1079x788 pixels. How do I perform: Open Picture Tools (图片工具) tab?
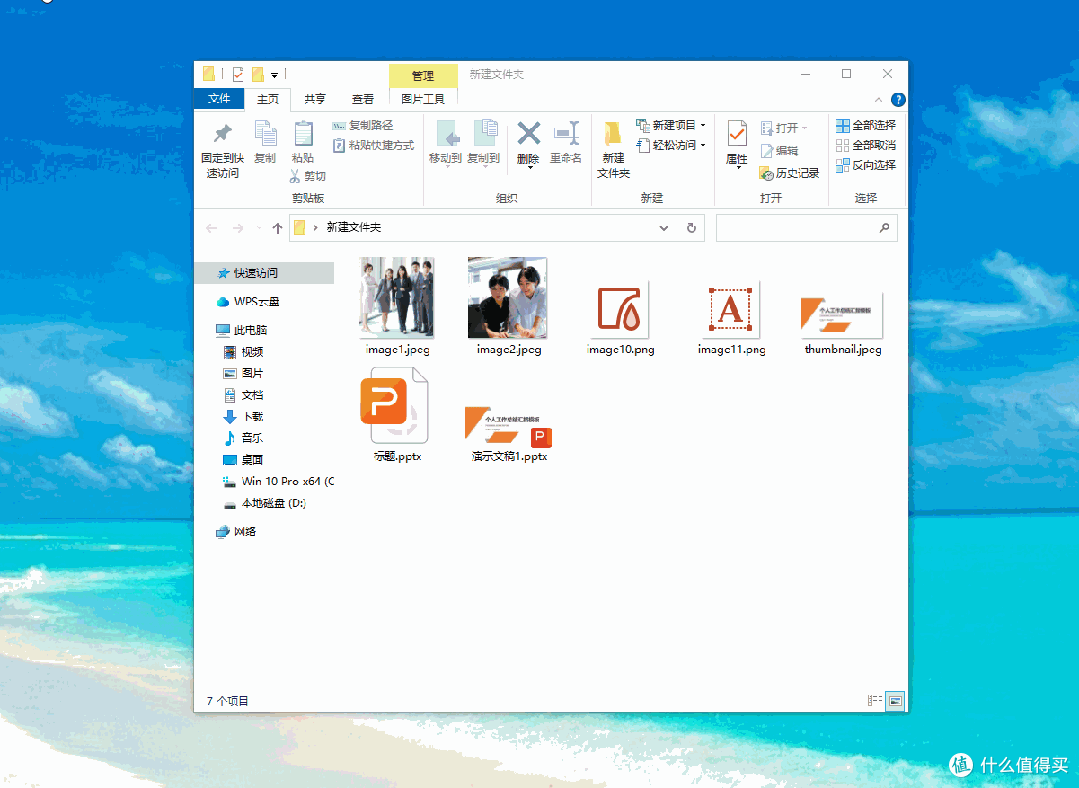[x=423, y=99]
